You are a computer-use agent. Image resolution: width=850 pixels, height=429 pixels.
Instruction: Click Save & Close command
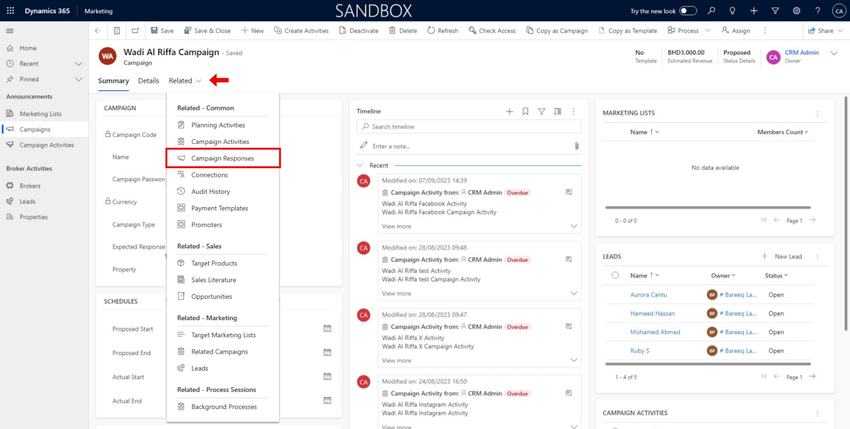[208, 31]
